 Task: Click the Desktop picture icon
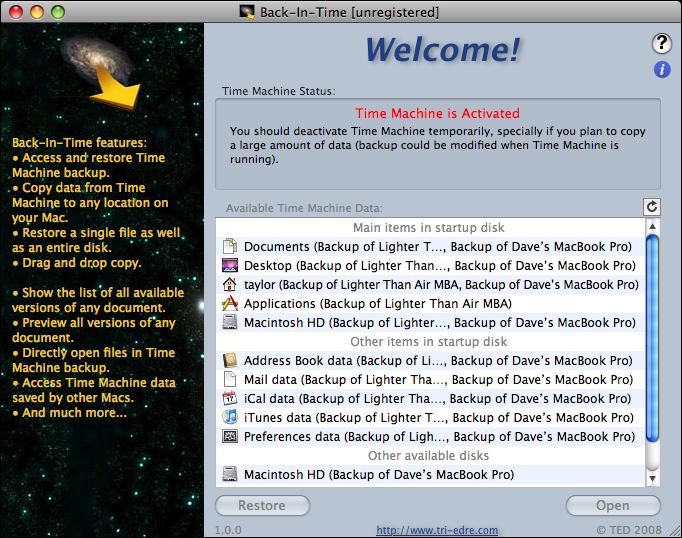[230, 265]
